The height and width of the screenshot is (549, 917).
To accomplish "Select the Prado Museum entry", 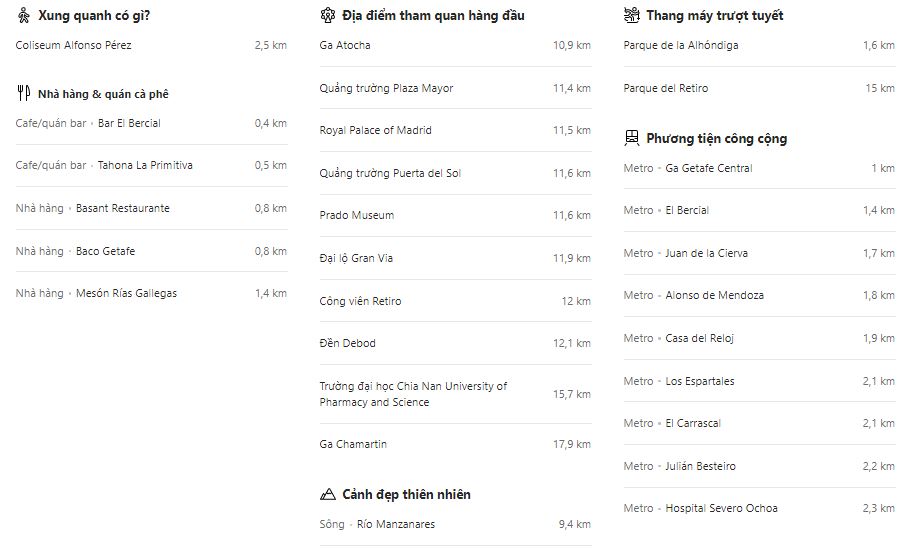I will 357,215.
